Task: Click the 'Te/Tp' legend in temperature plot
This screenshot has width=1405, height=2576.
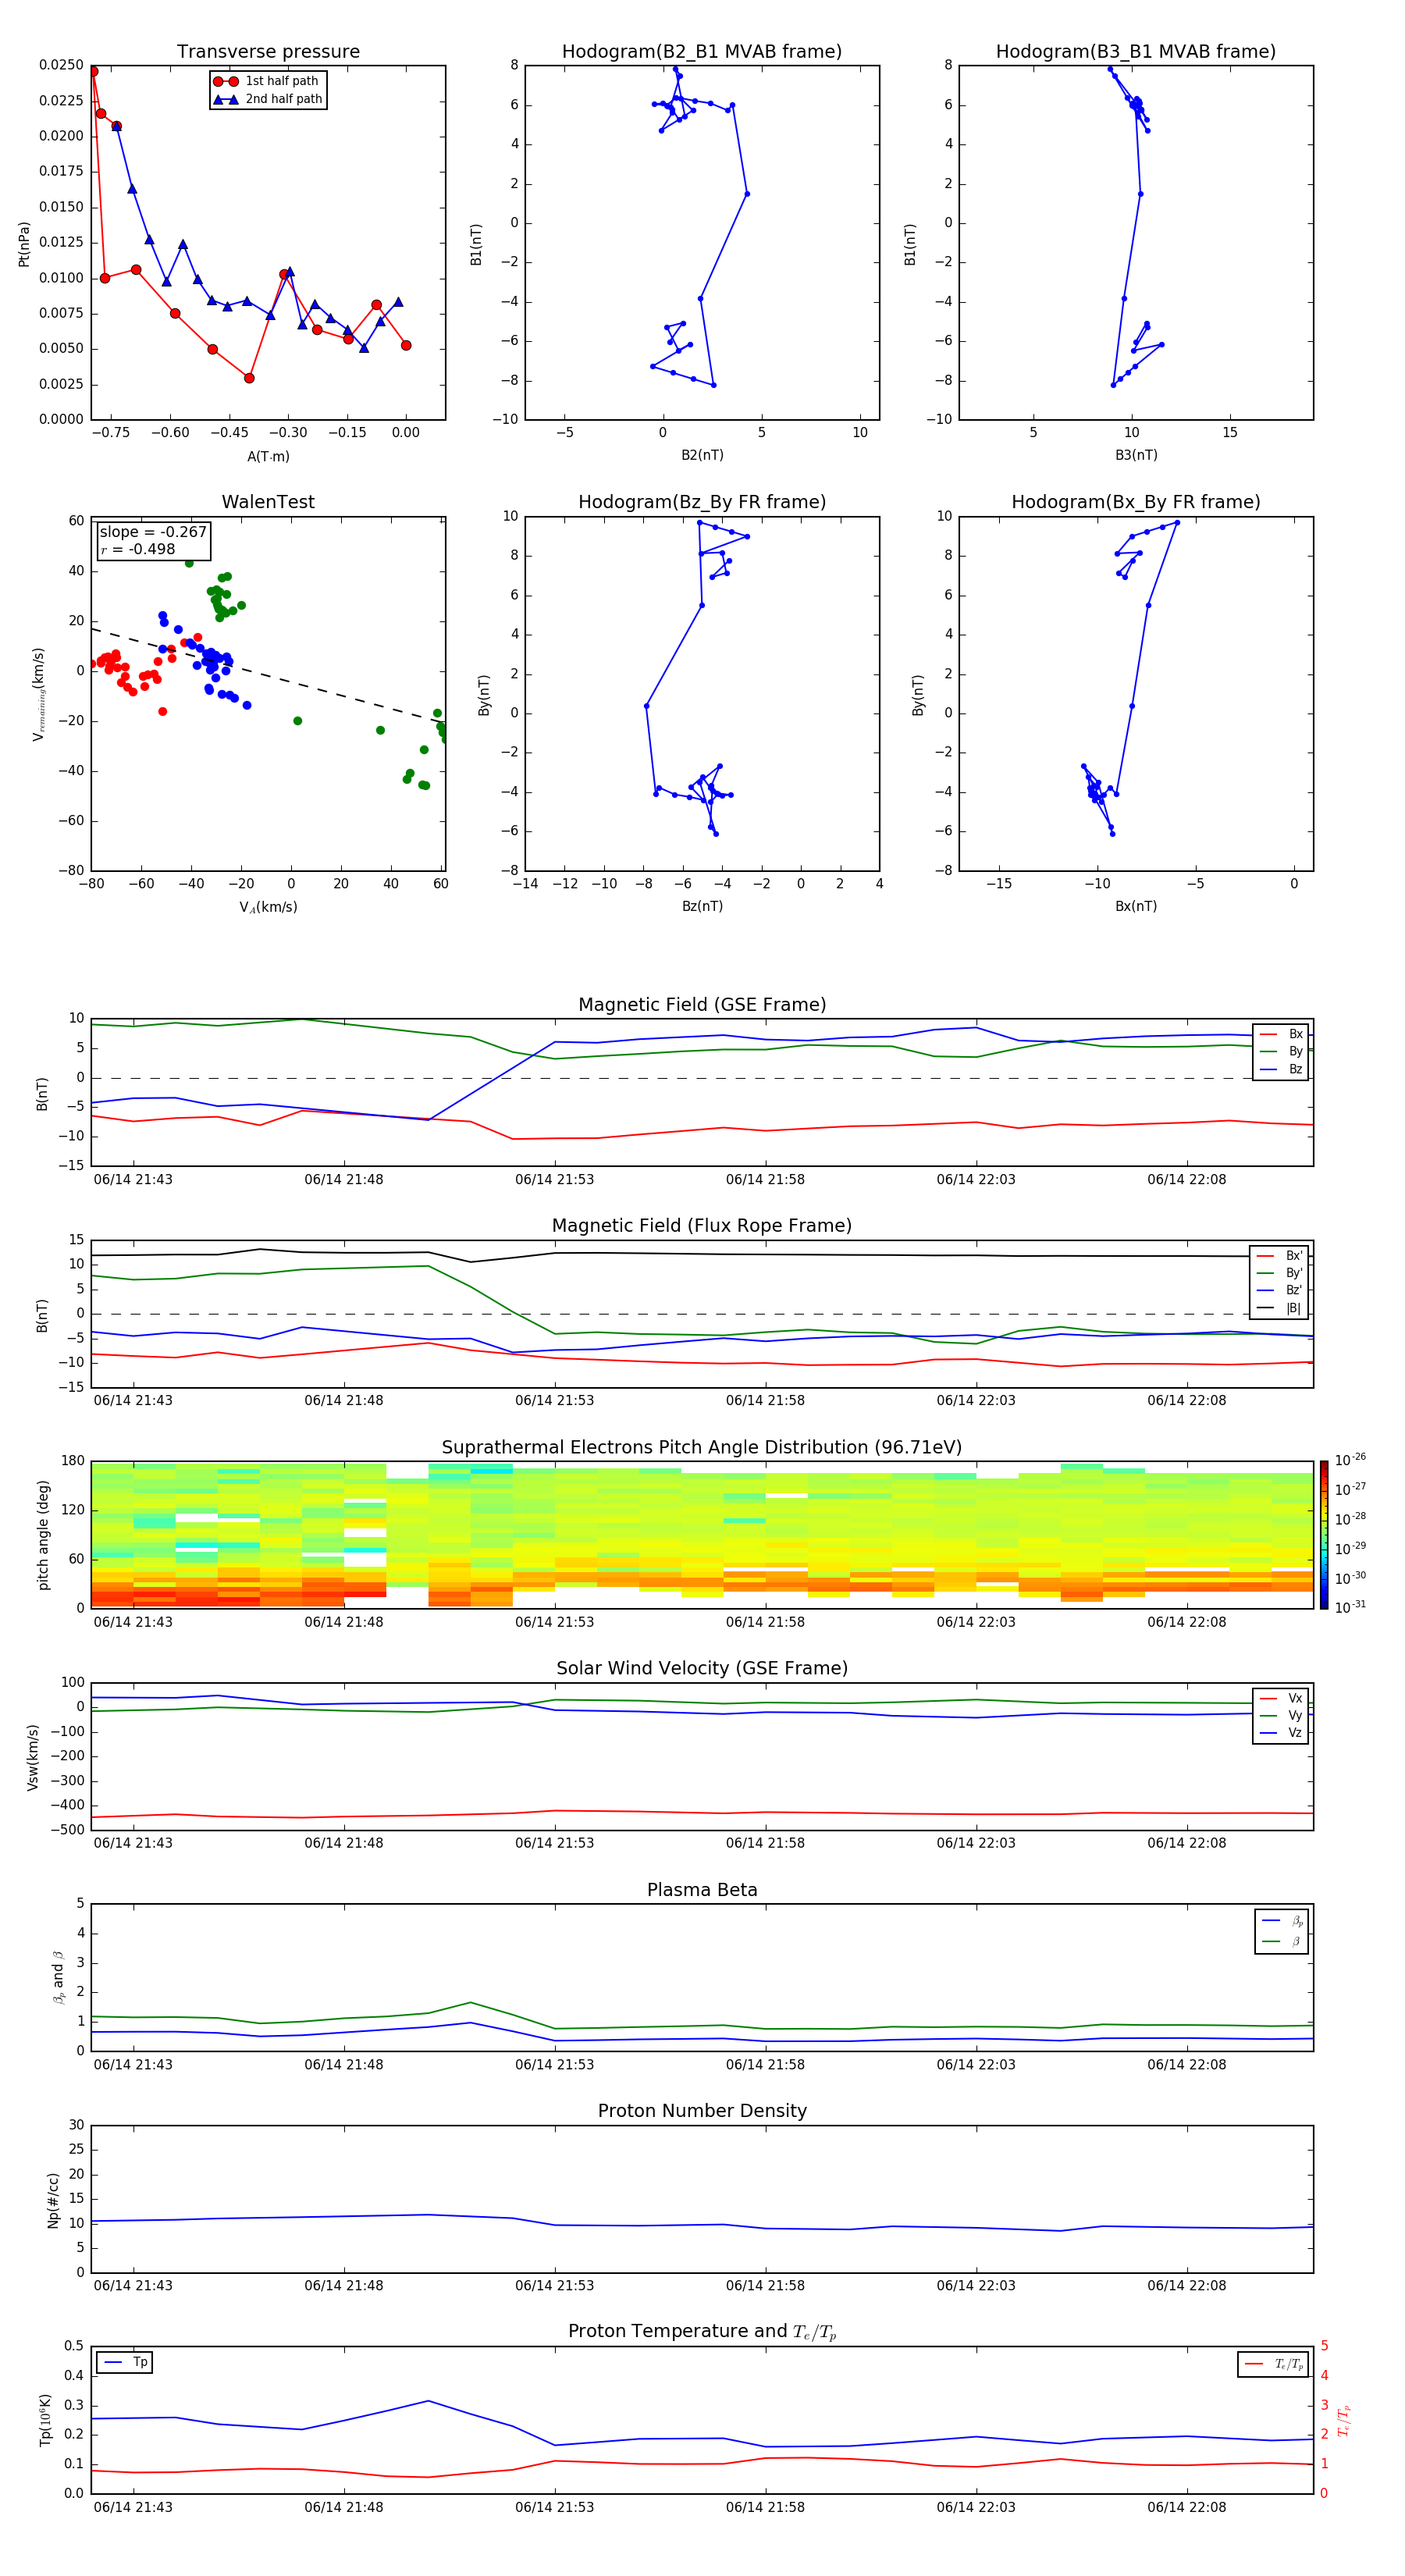Action: tap(1274, 2364)
